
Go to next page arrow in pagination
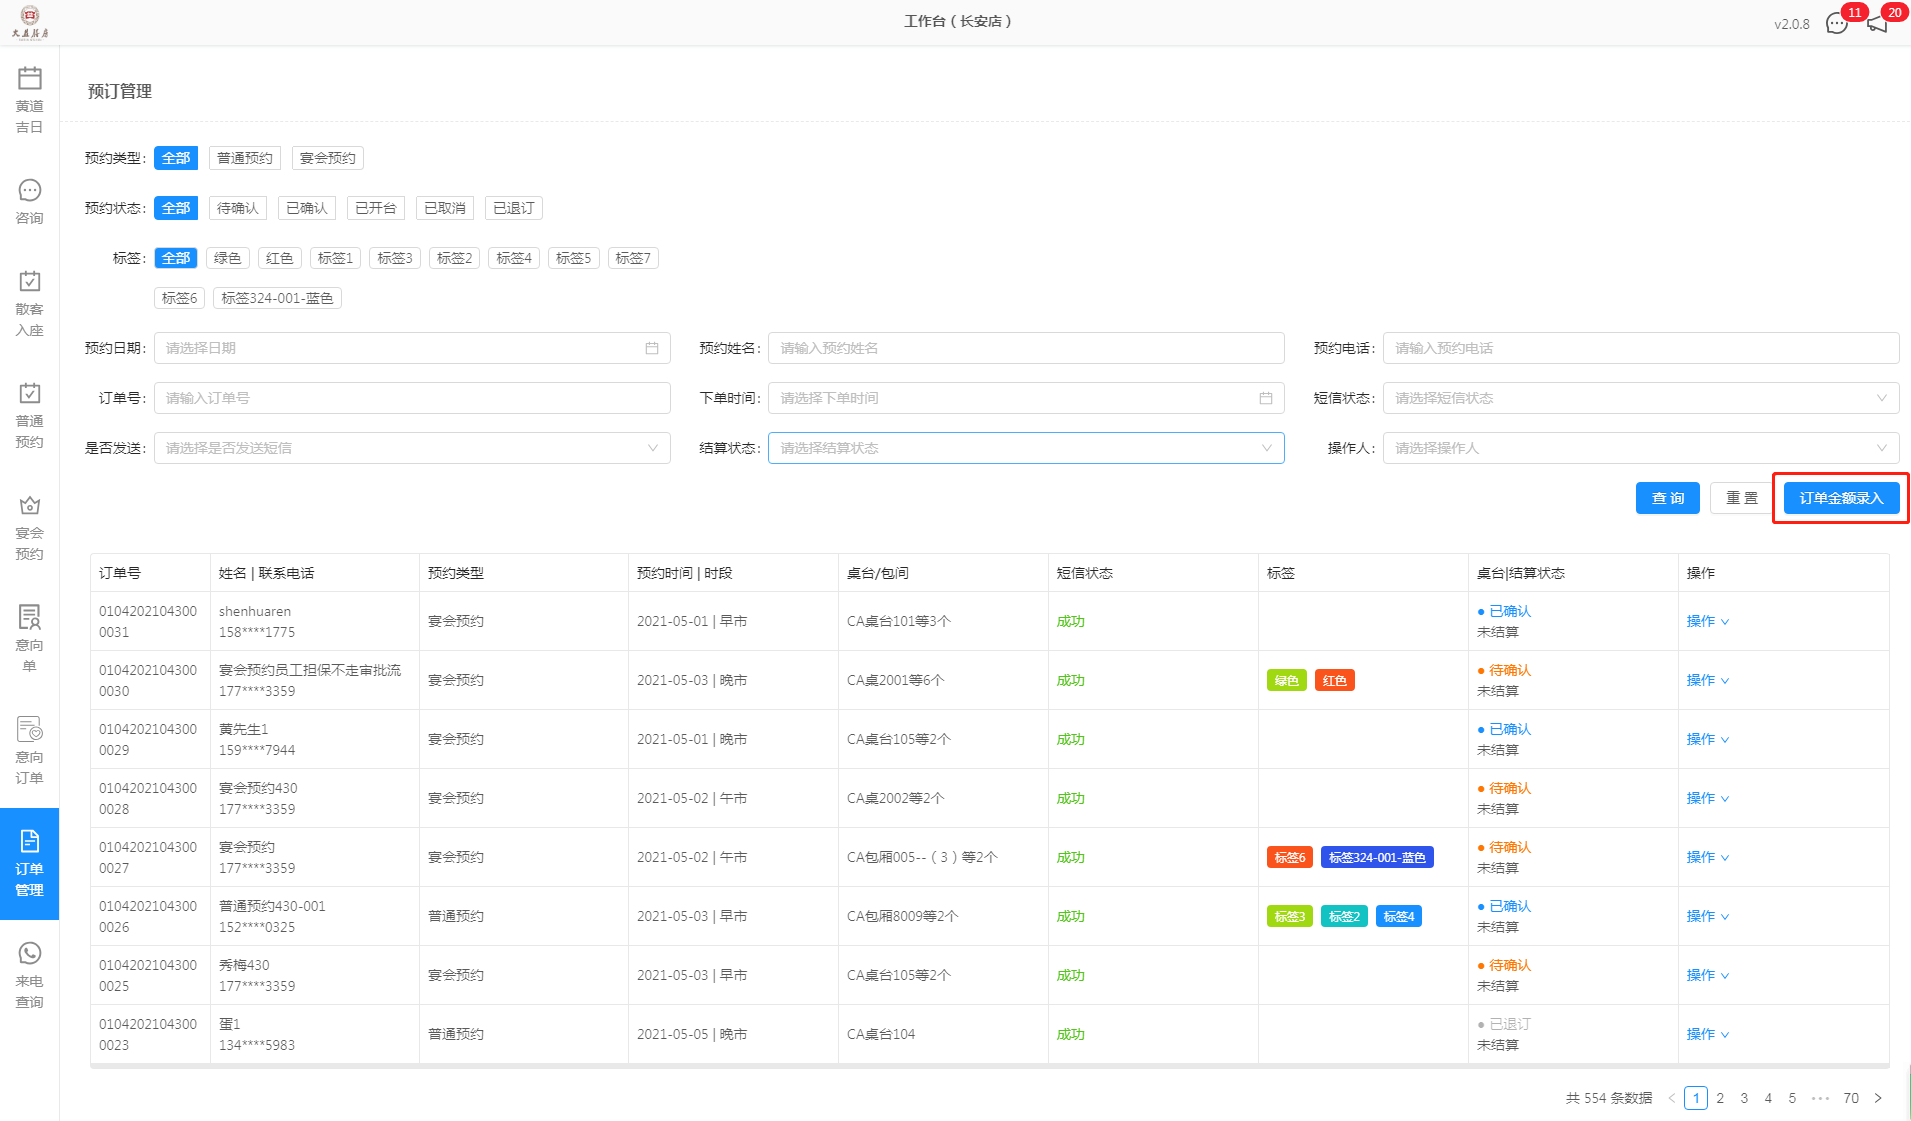tap(1878, 1098)
